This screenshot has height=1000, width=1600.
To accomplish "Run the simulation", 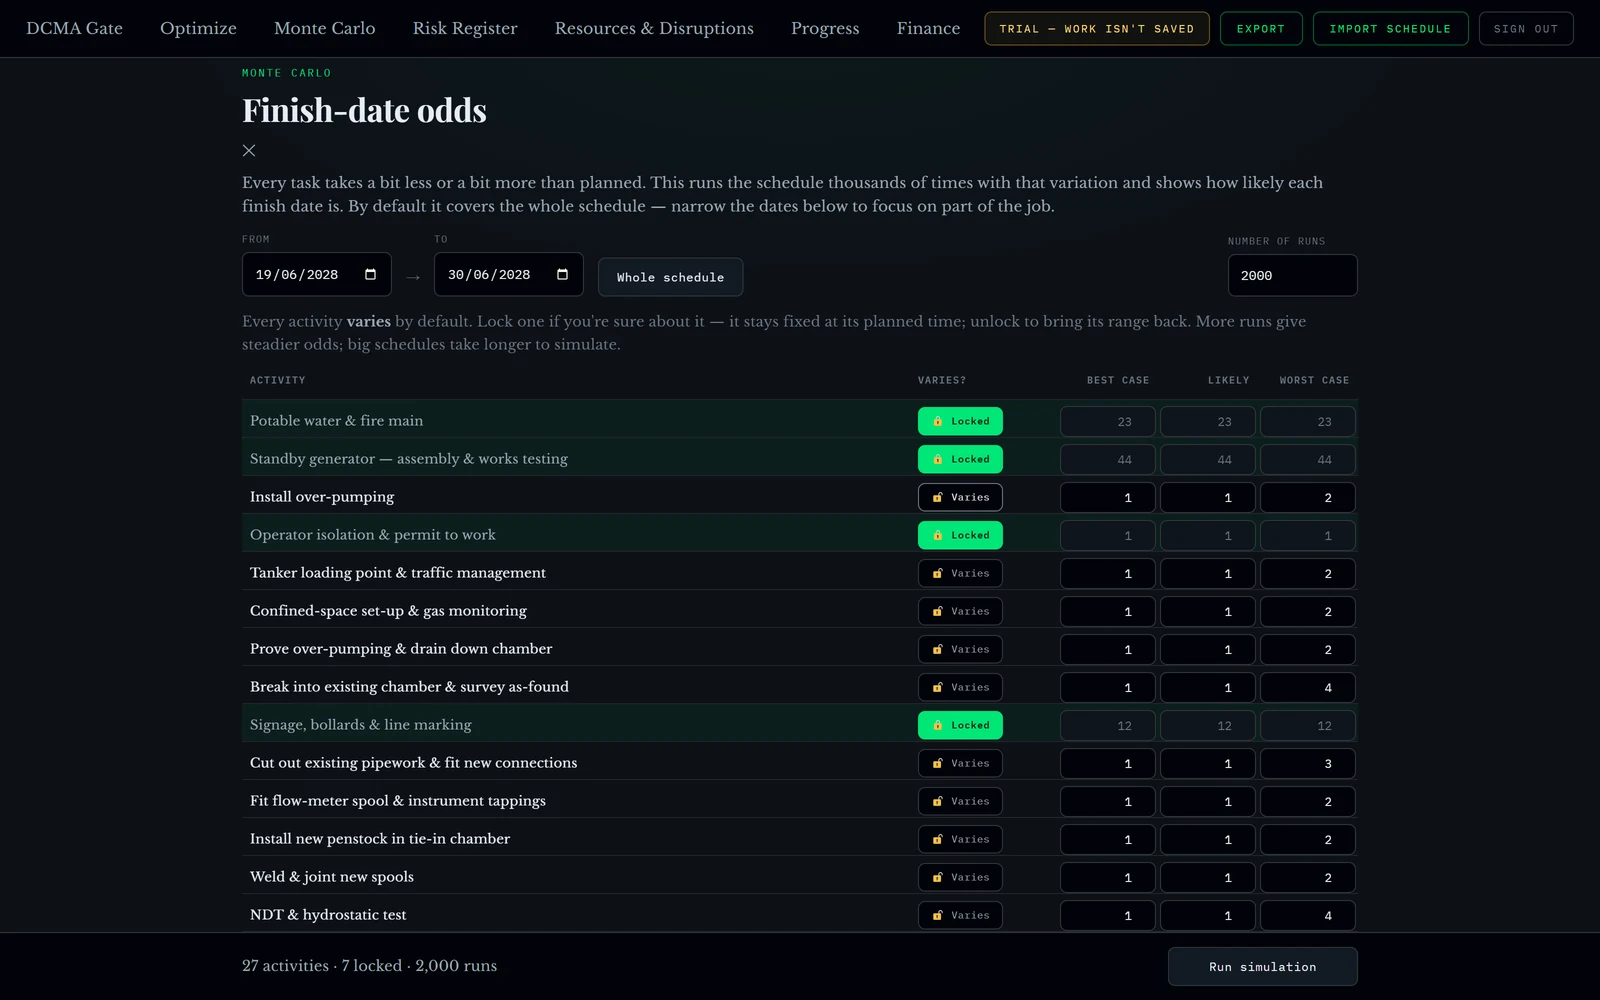I will pos(1262,967).
